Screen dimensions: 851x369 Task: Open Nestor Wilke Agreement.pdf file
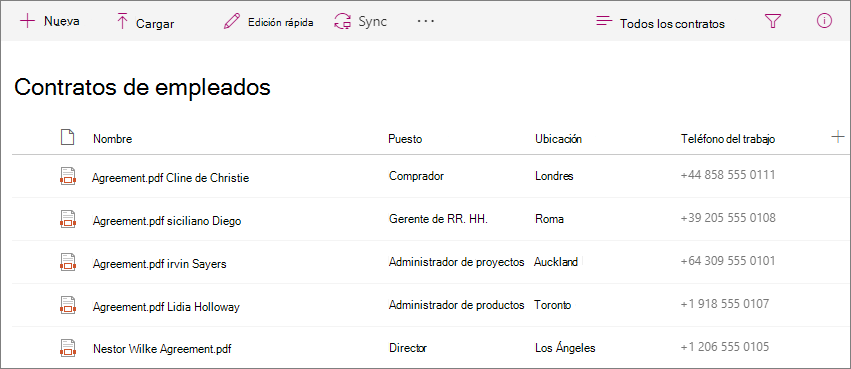pos(162,348)
